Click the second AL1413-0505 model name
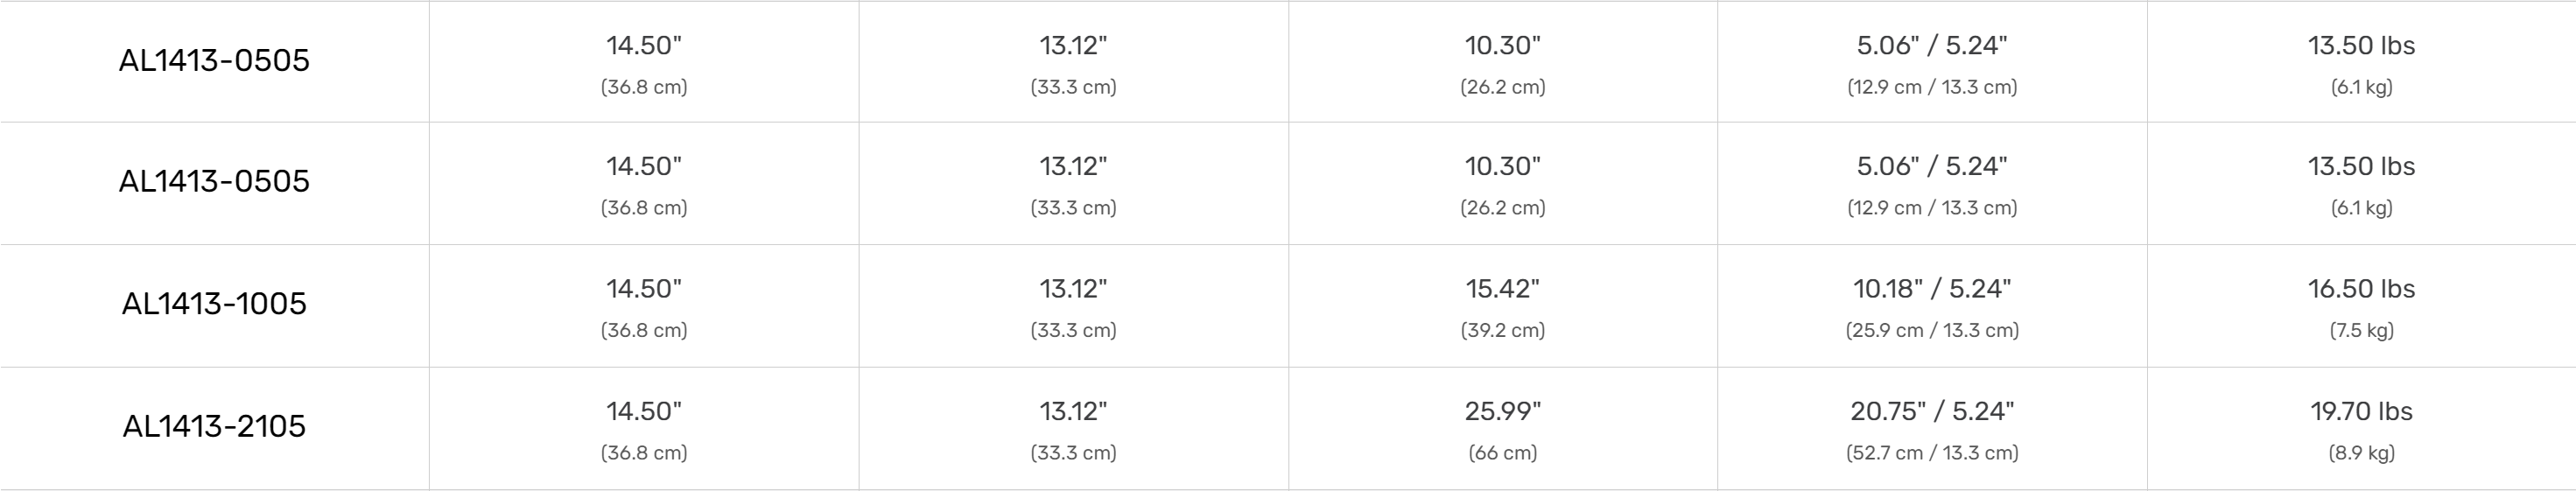Screen dimensions: 2576x491 click(214, 182)
